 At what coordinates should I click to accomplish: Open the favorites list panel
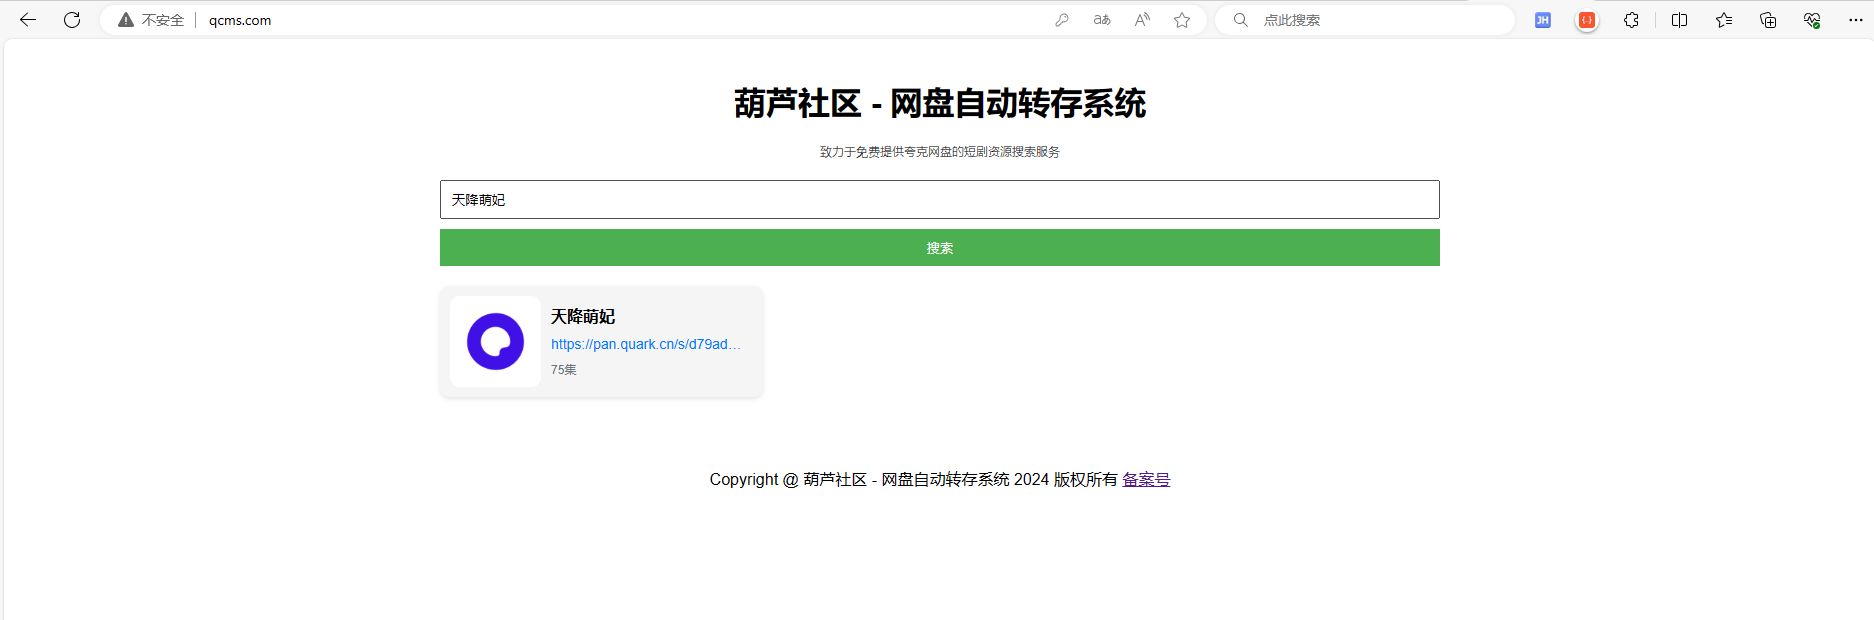pyautogui.click(x=1724, y=20)
